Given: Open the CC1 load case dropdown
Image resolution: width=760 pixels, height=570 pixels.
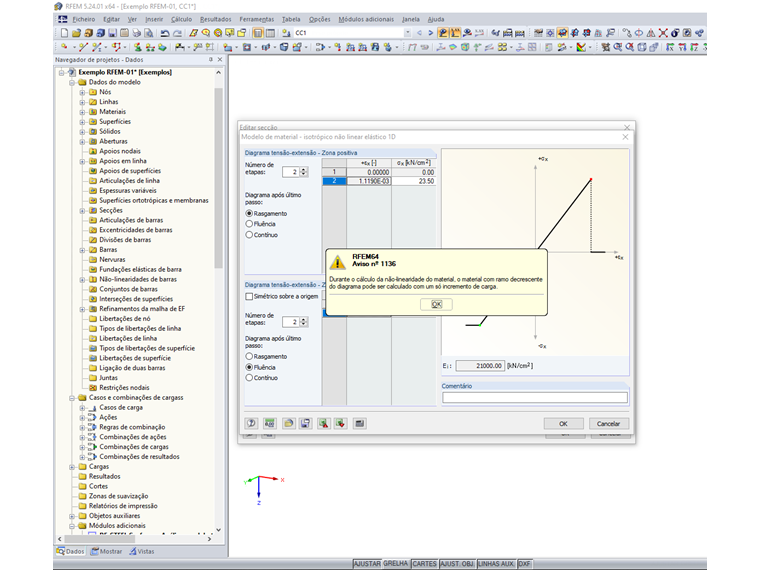Looking at the screenshot, I should point(407,33).
